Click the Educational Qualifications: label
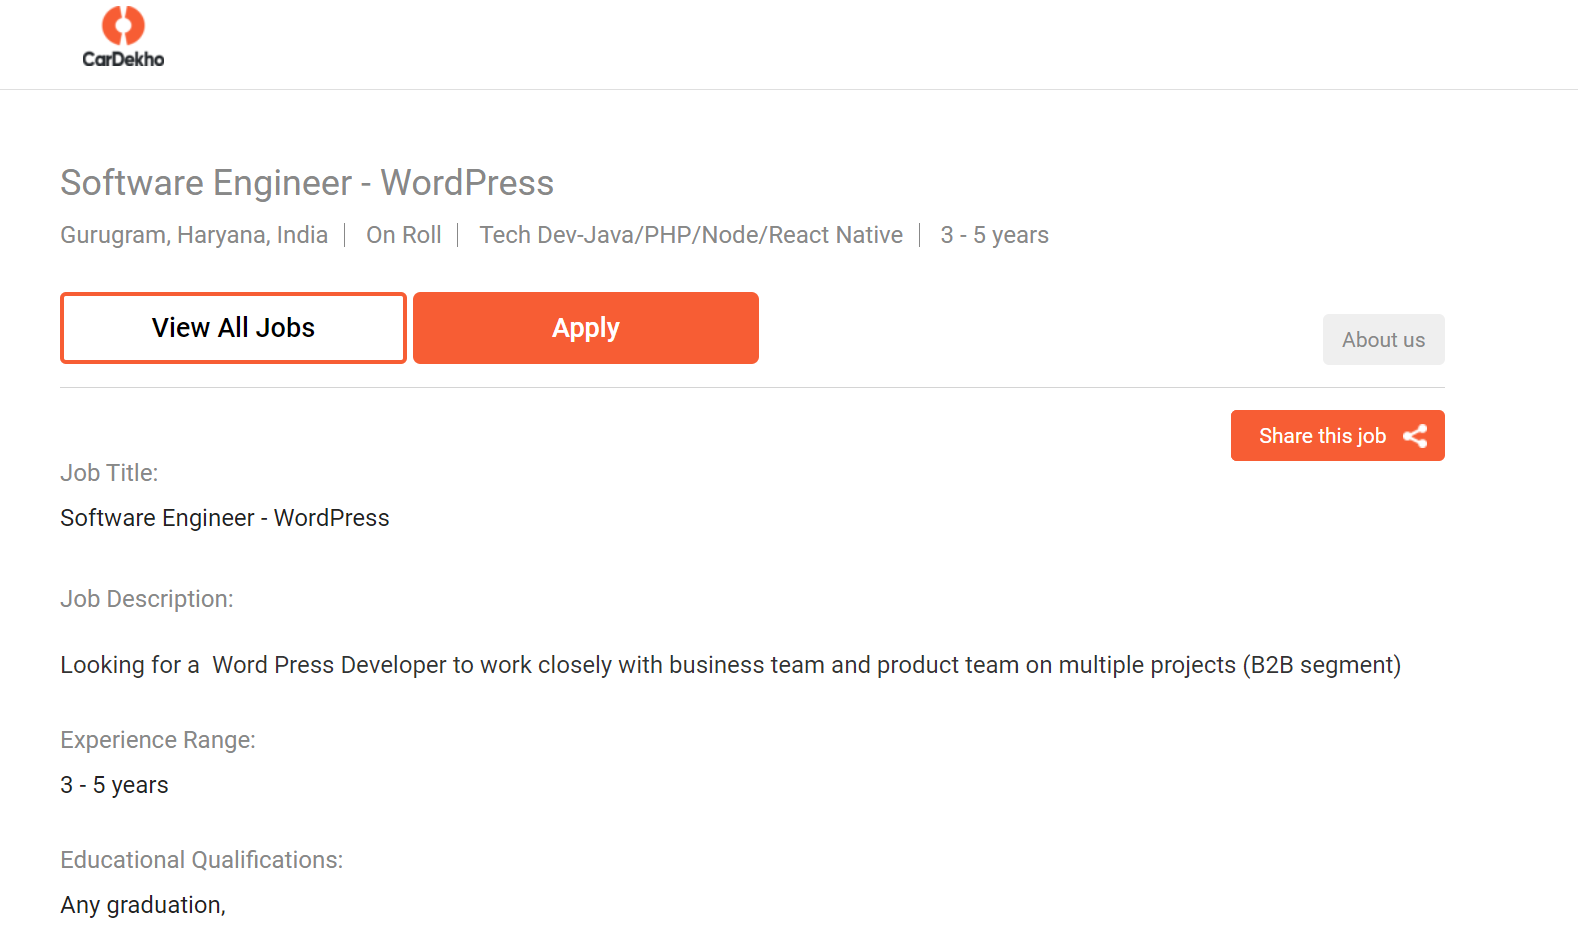The height and width of the screenshot is (946, 1578). (201, 860)
